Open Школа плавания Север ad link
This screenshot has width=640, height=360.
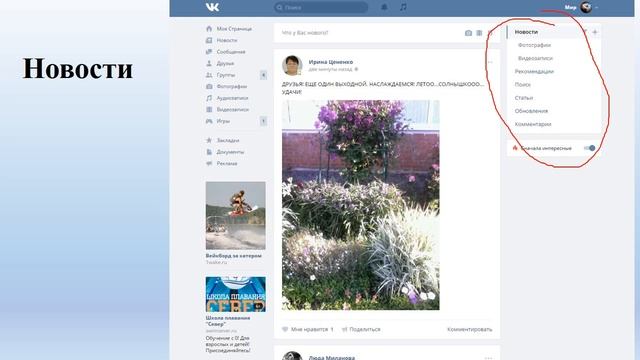[x=228, y=321]
